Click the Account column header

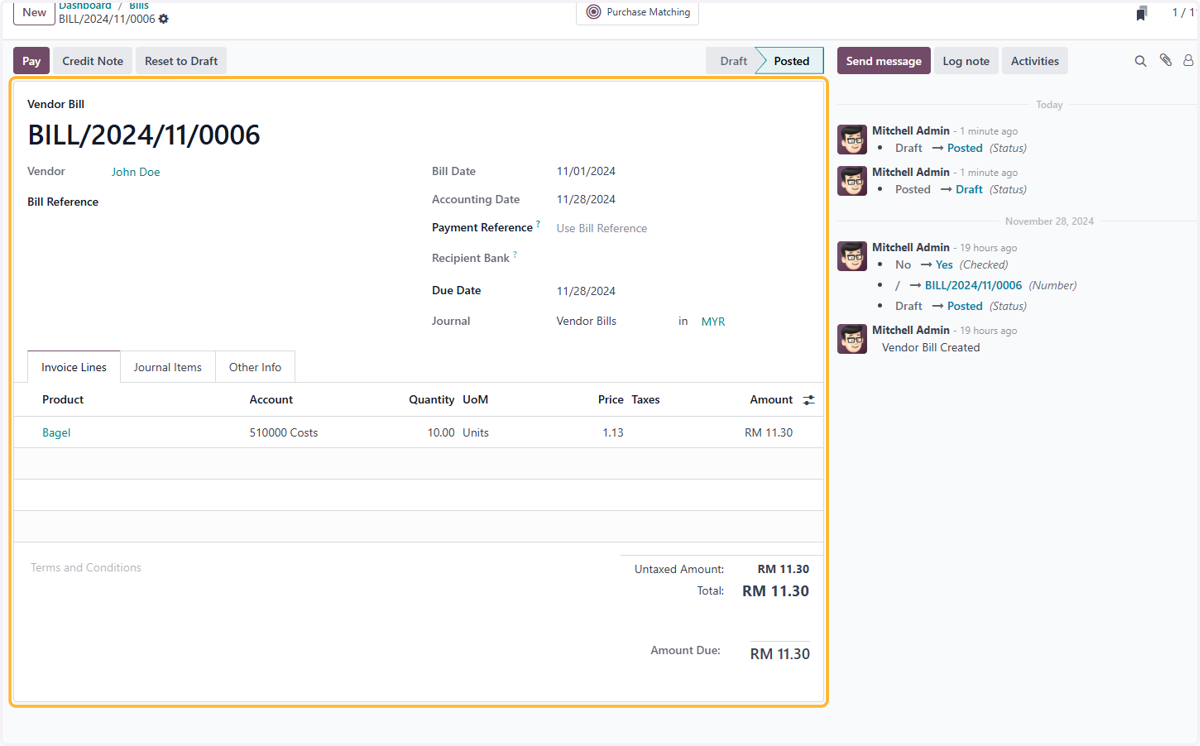[x=271, y=399]
